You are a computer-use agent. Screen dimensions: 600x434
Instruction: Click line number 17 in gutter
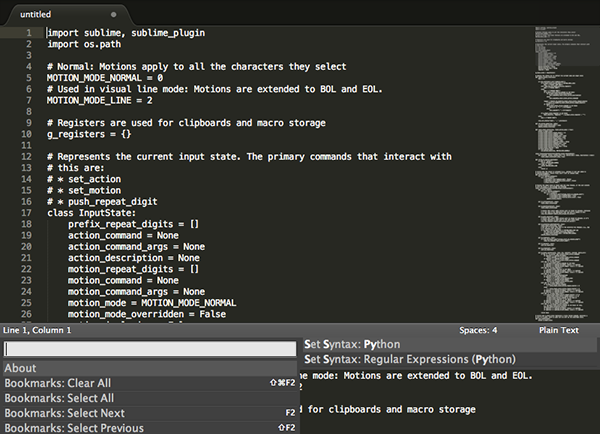pos(26,213)
